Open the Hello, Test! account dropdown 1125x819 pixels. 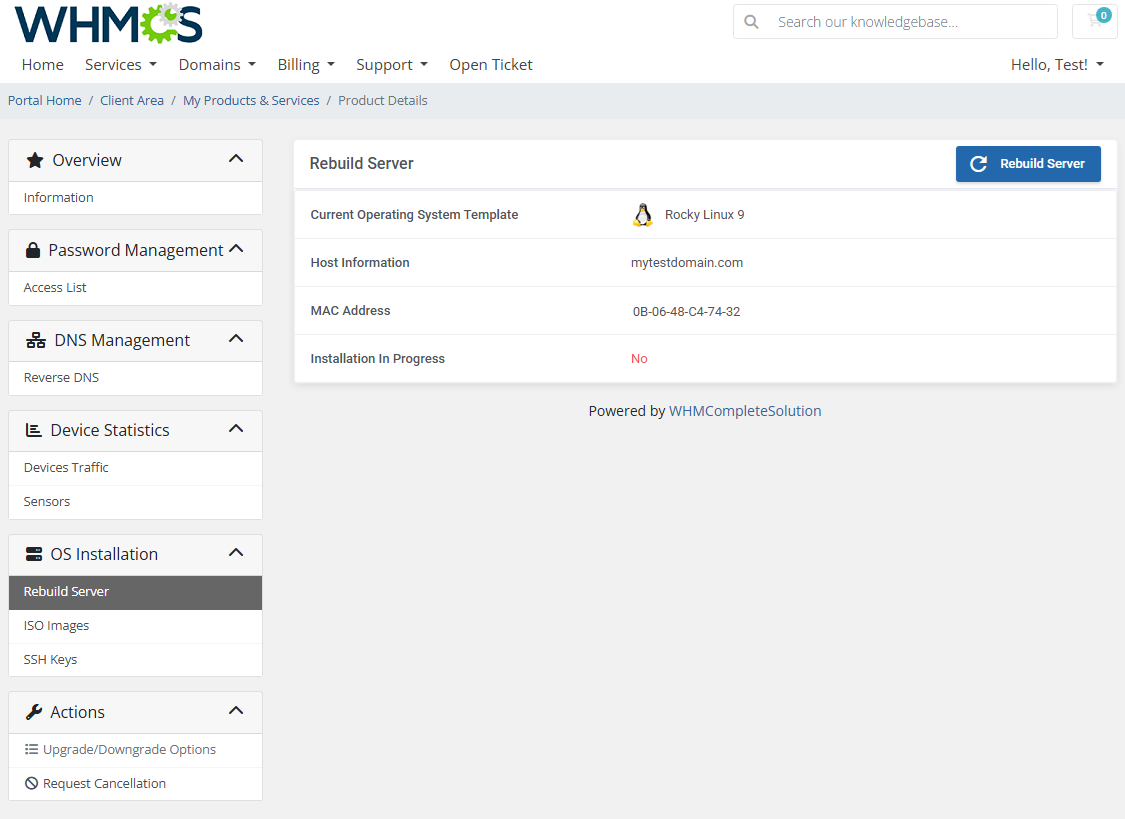point(1057,65)
